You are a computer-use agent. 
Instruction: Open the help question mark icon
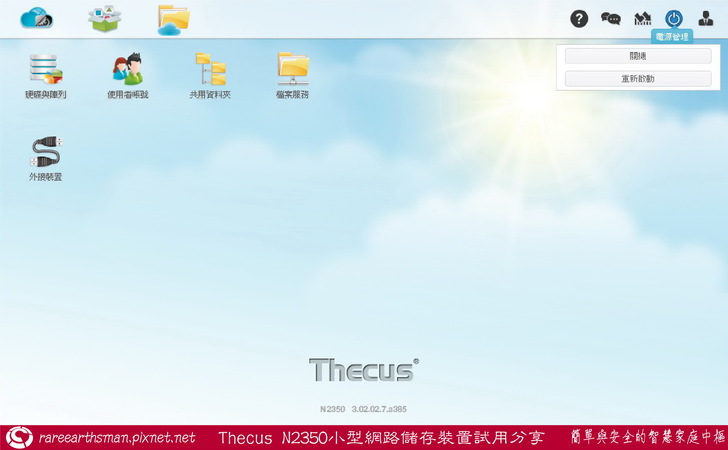pyautogui.click(x=579, y=19)
